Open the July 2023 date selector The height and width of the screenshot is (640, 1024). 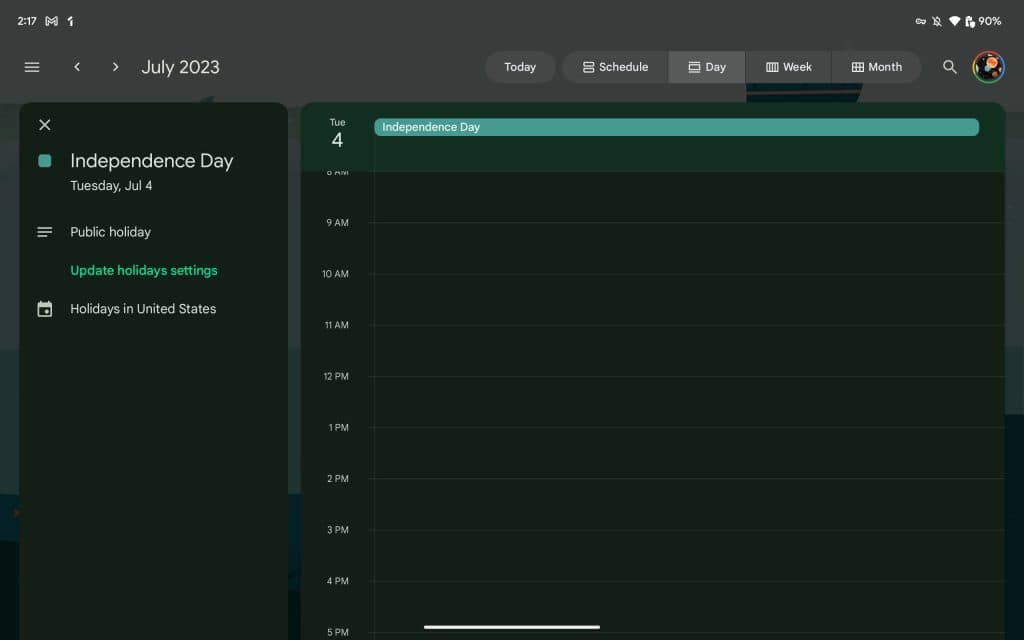pos(180,67)
